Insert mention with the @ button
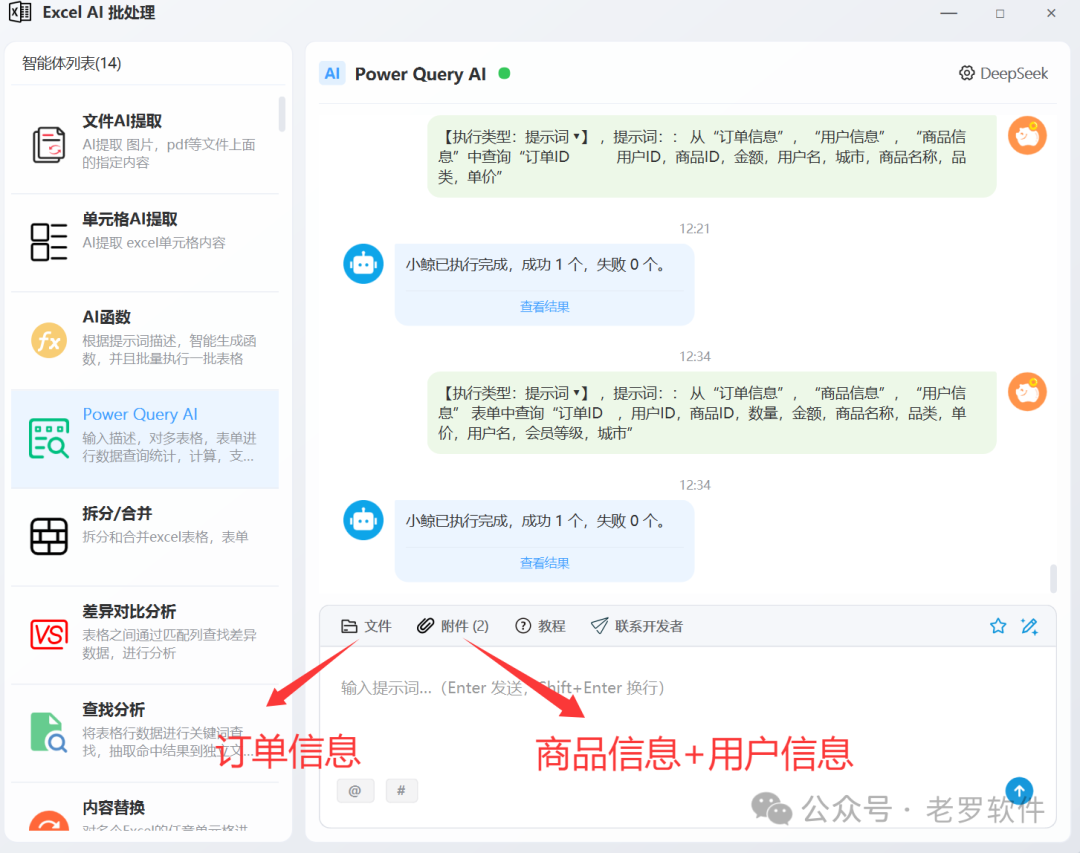 (355, 790)
